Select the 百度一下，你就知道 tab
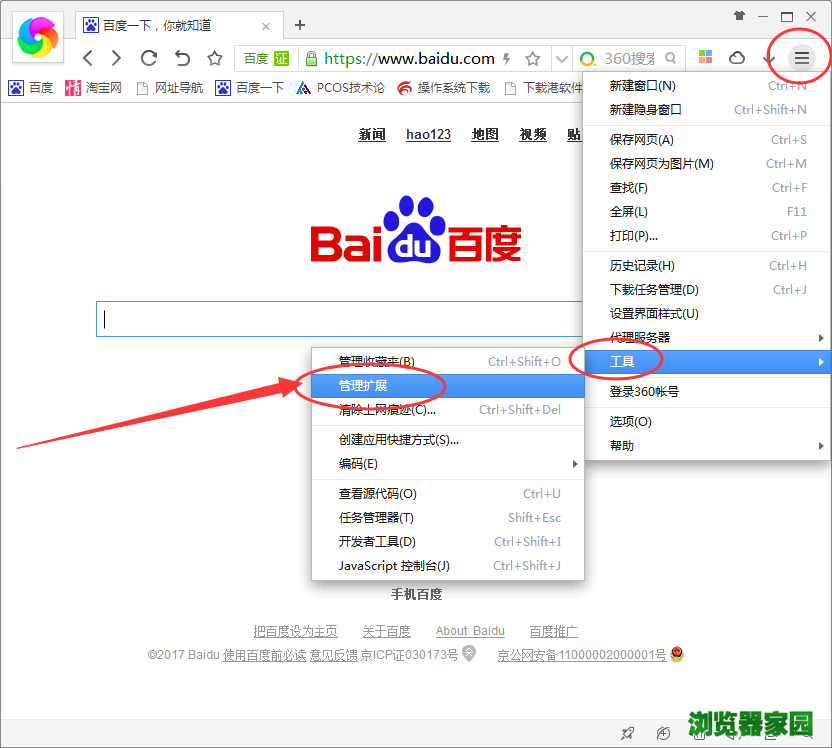Image resolution: width=832 pixels, height=748 pixels. click(178, 25)
